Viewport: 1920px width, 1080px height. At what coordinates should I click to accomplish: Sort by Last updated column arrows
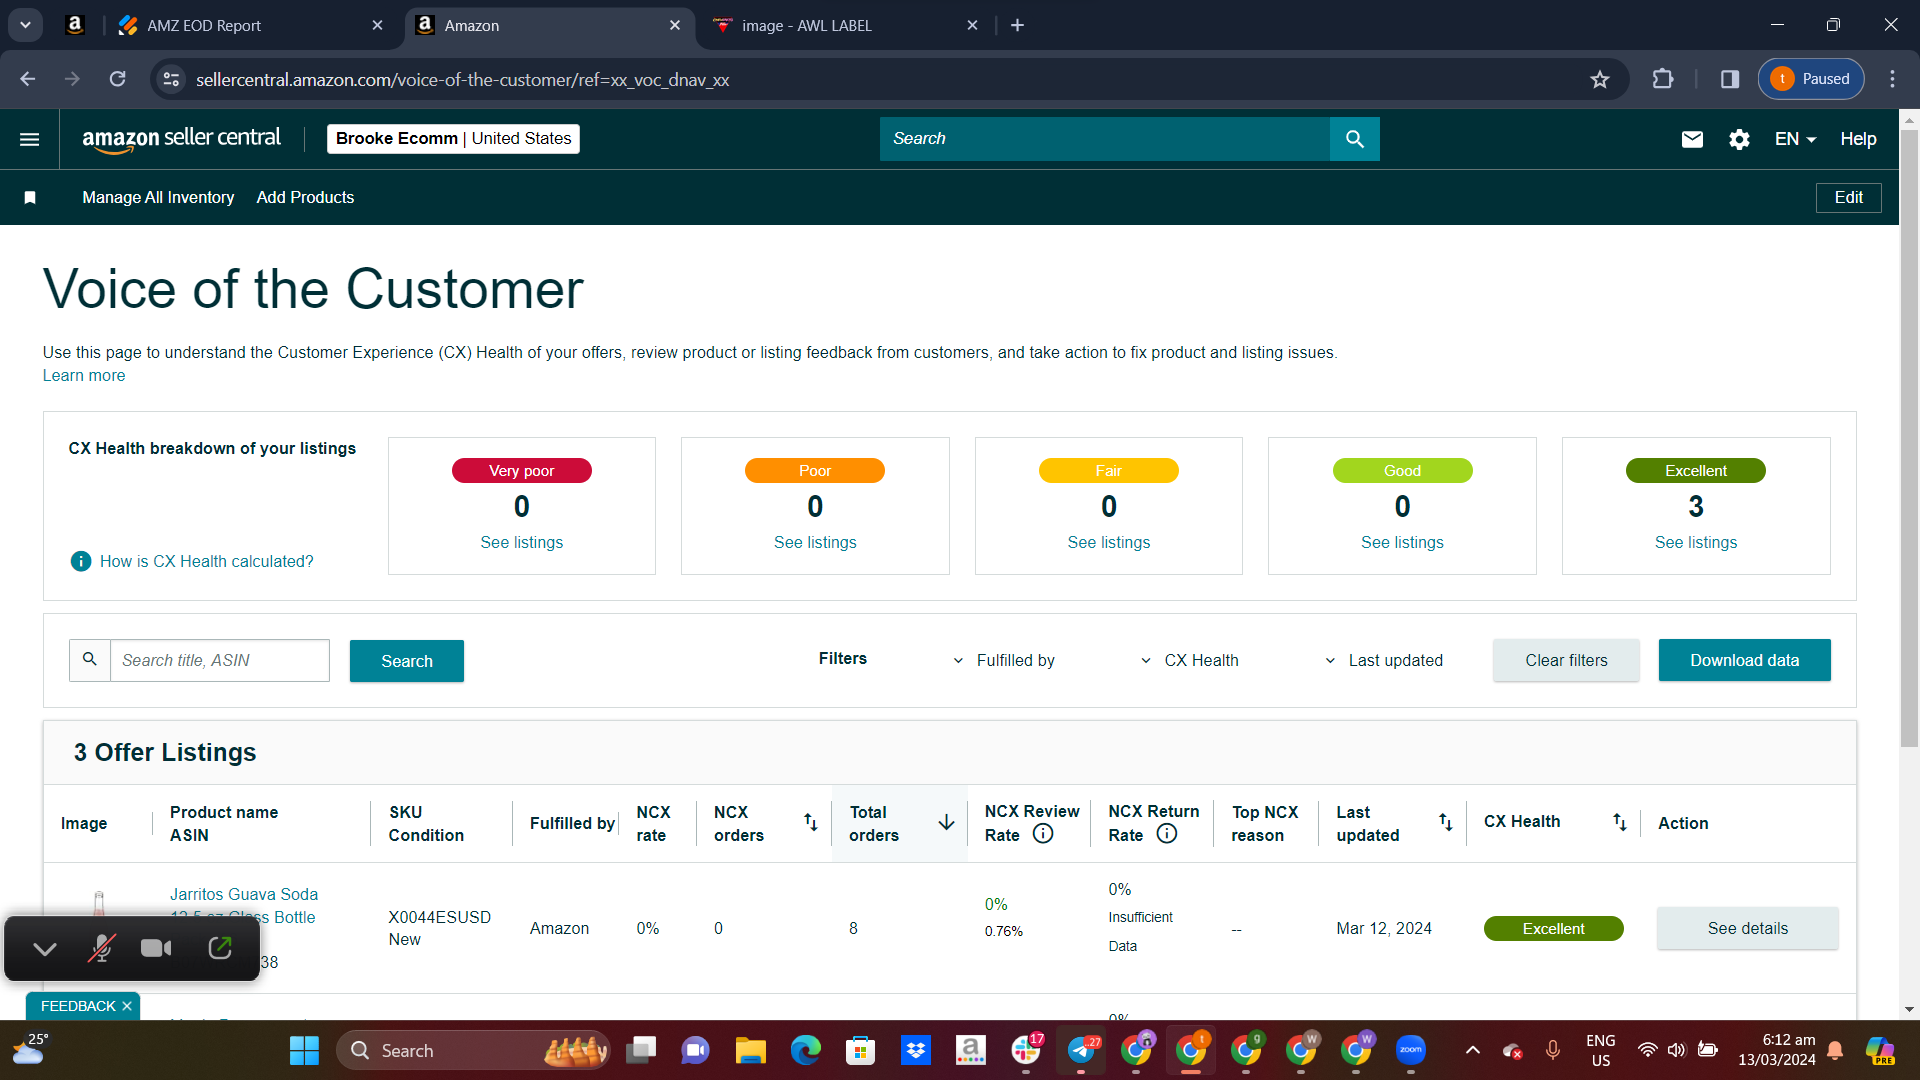pos(1446,822)
